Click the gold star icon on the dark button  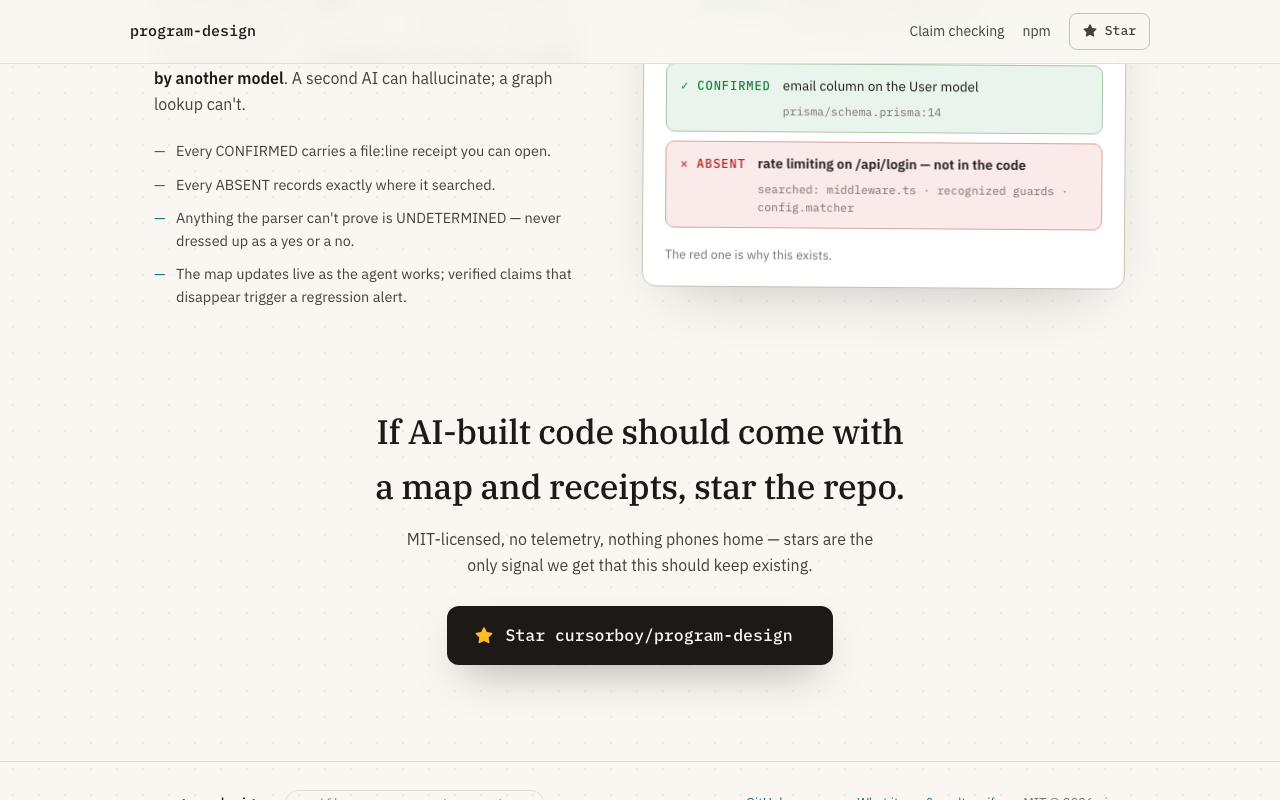[484, 635]
